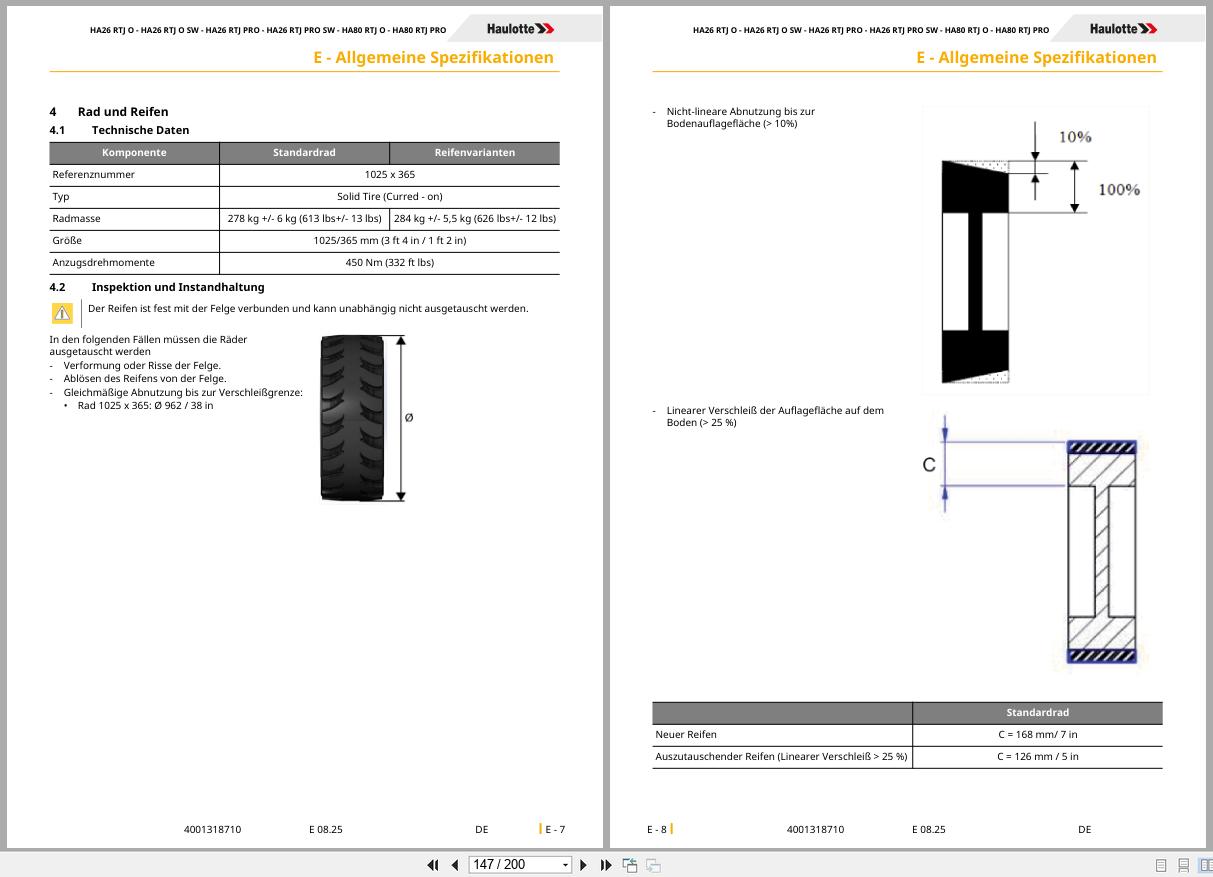This screenshot has width=1213, height=877.
Task: Click 'Solid Tire (Curred - on)' cell
Action: pyautogui.click(x=390, y=197)
